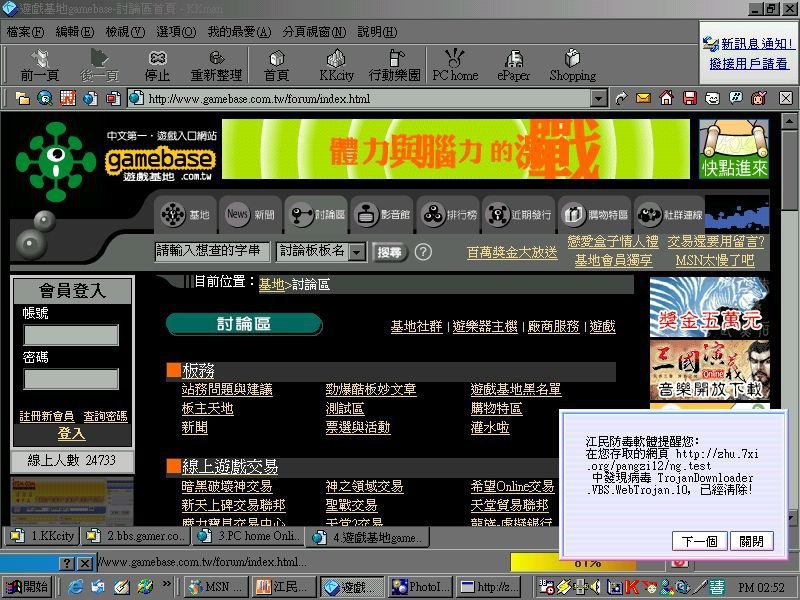This screenshot has height=600, width=800.
Task: Open the 選項(O) menu
Action: 176,32
